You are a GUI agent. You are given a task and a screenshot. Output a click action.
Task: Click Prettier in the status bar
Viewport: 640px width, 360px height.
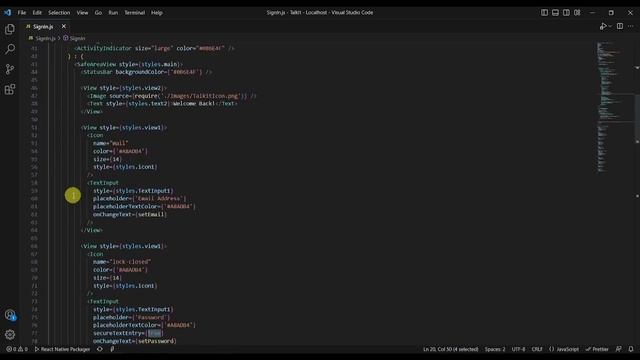click(597, 349)
